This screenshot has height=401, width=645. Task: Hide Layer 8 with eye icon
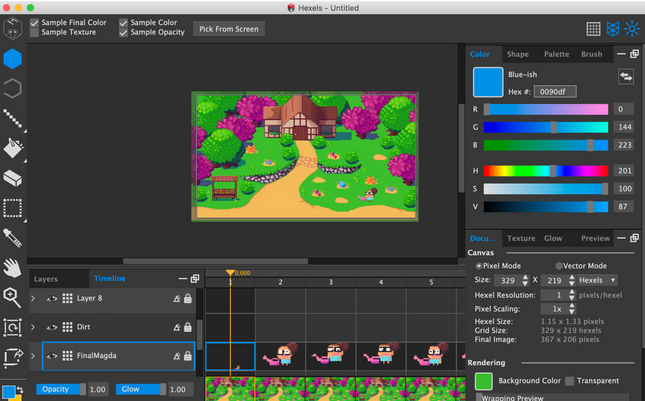tap(51, 299)
